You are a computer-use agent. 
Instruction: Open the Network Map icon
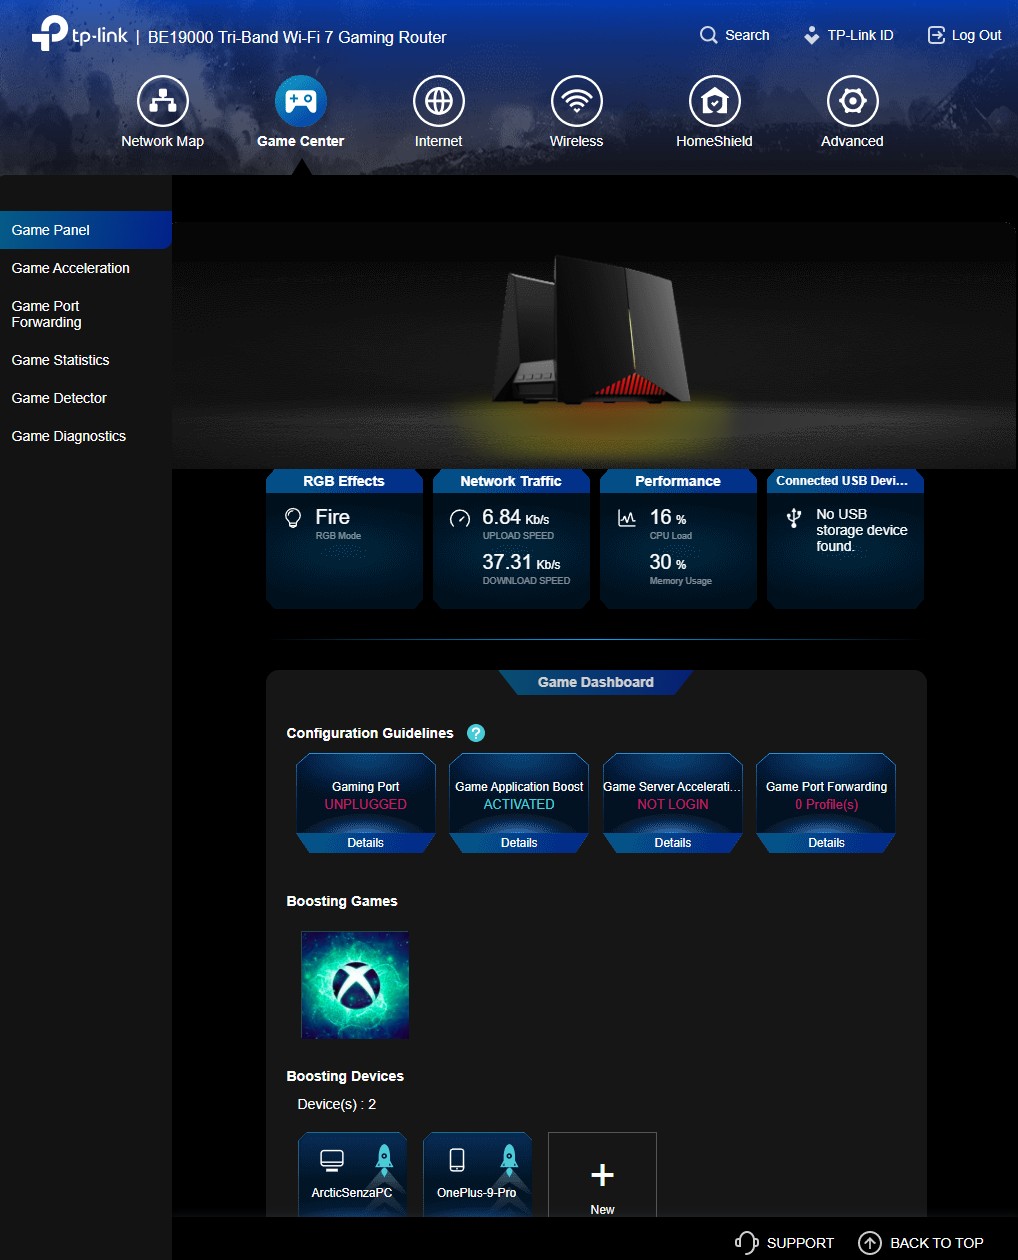coord(162,102)
